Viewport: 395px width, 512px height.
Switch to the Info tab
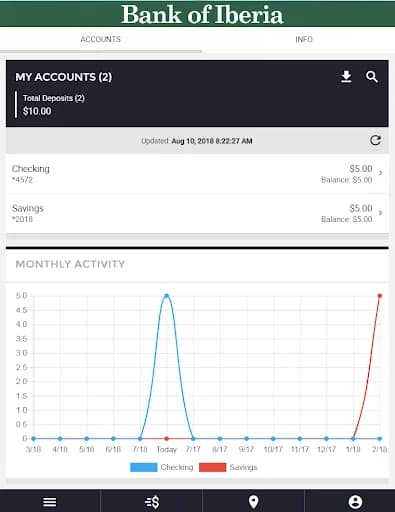click(304, 39)
